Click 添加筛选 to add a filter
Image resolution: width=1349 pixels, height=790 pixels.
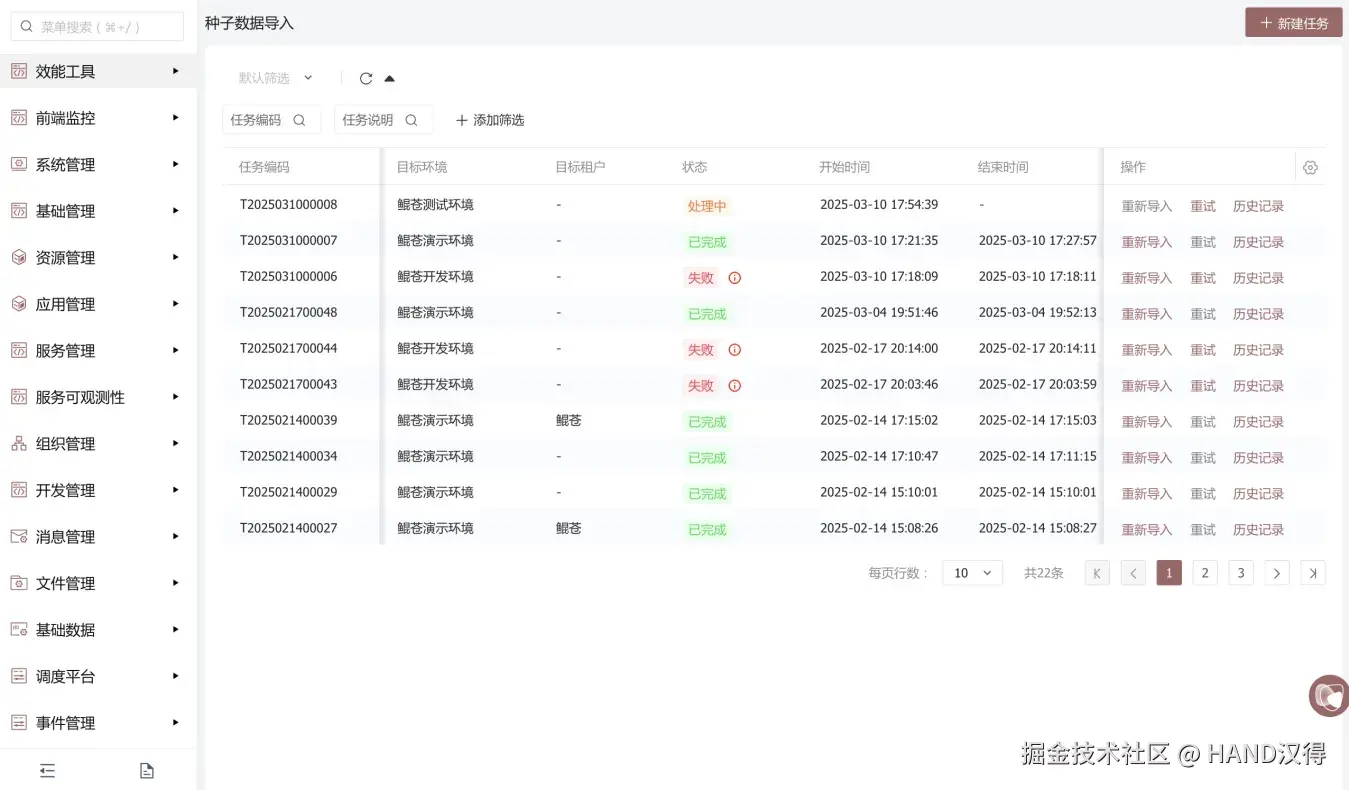coord(490,120)
